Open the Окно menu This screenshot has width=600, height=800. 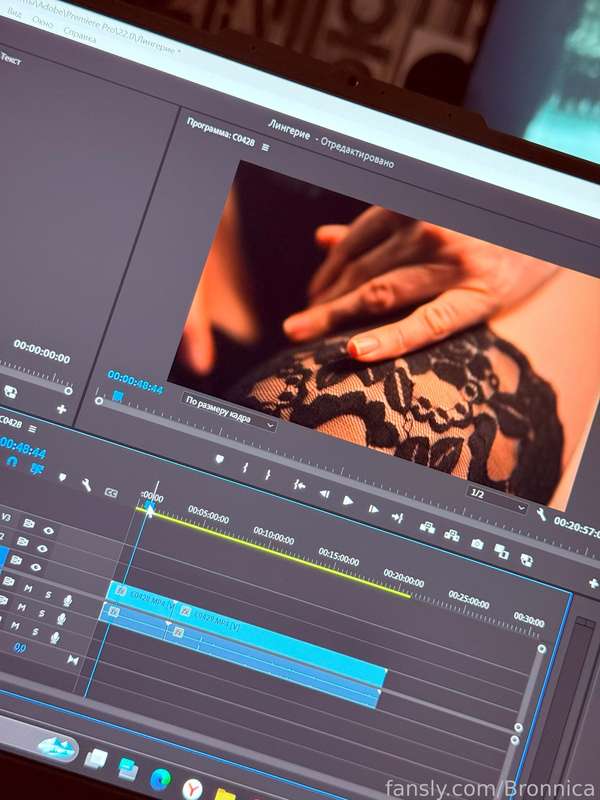[x=42, y=22]
